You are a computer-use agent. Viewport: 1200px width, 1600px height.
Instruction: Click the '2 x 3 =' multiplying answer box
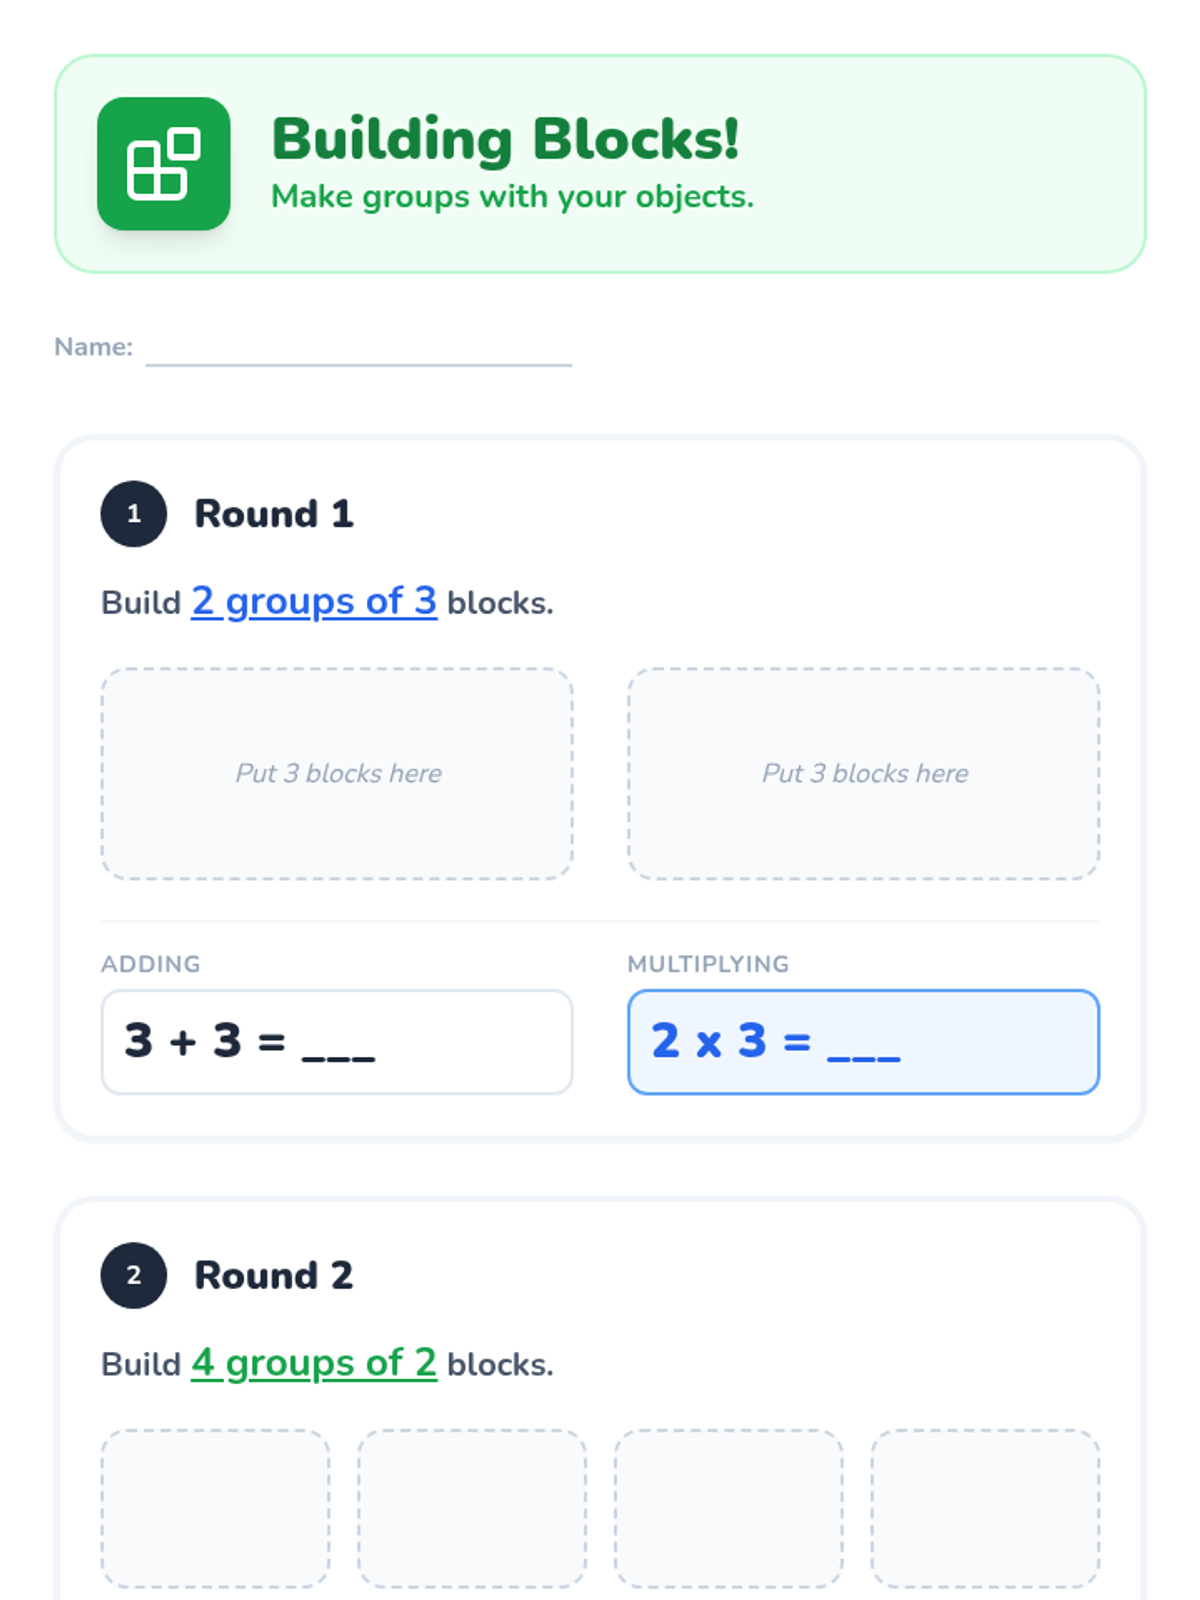[863, 1041]
